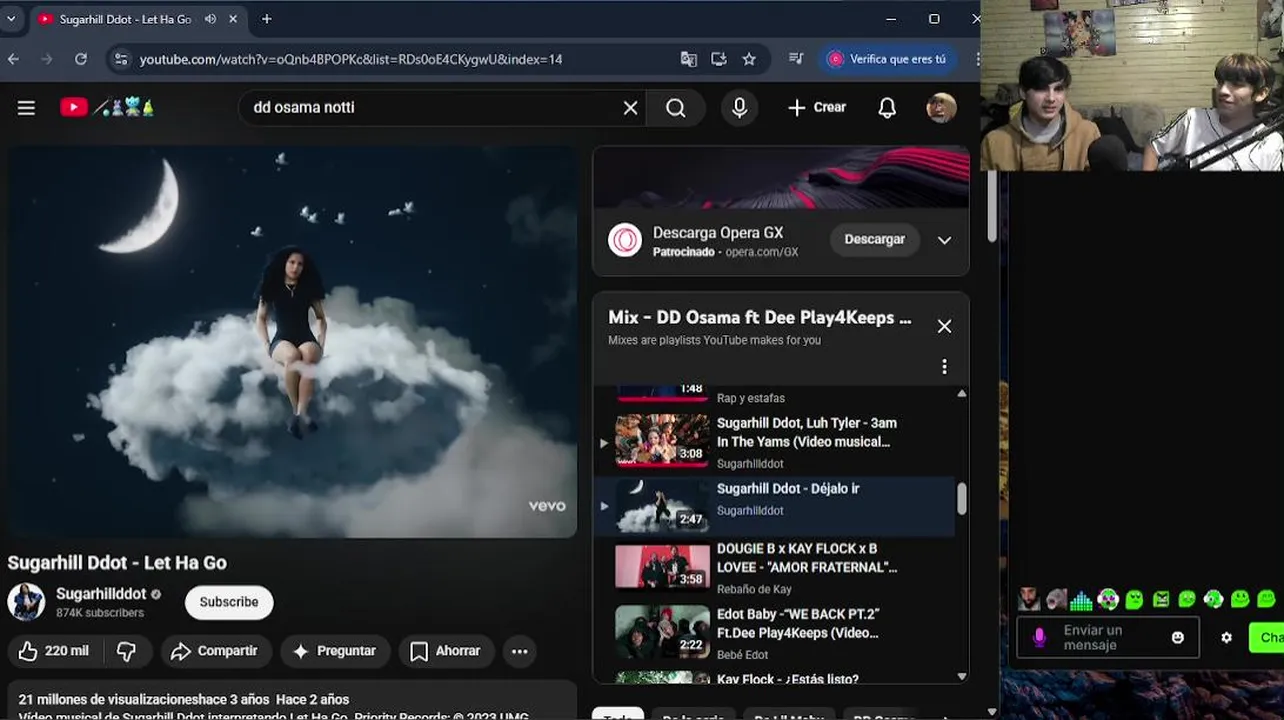Open the YouTube account avatar menu

pos(941,108)
